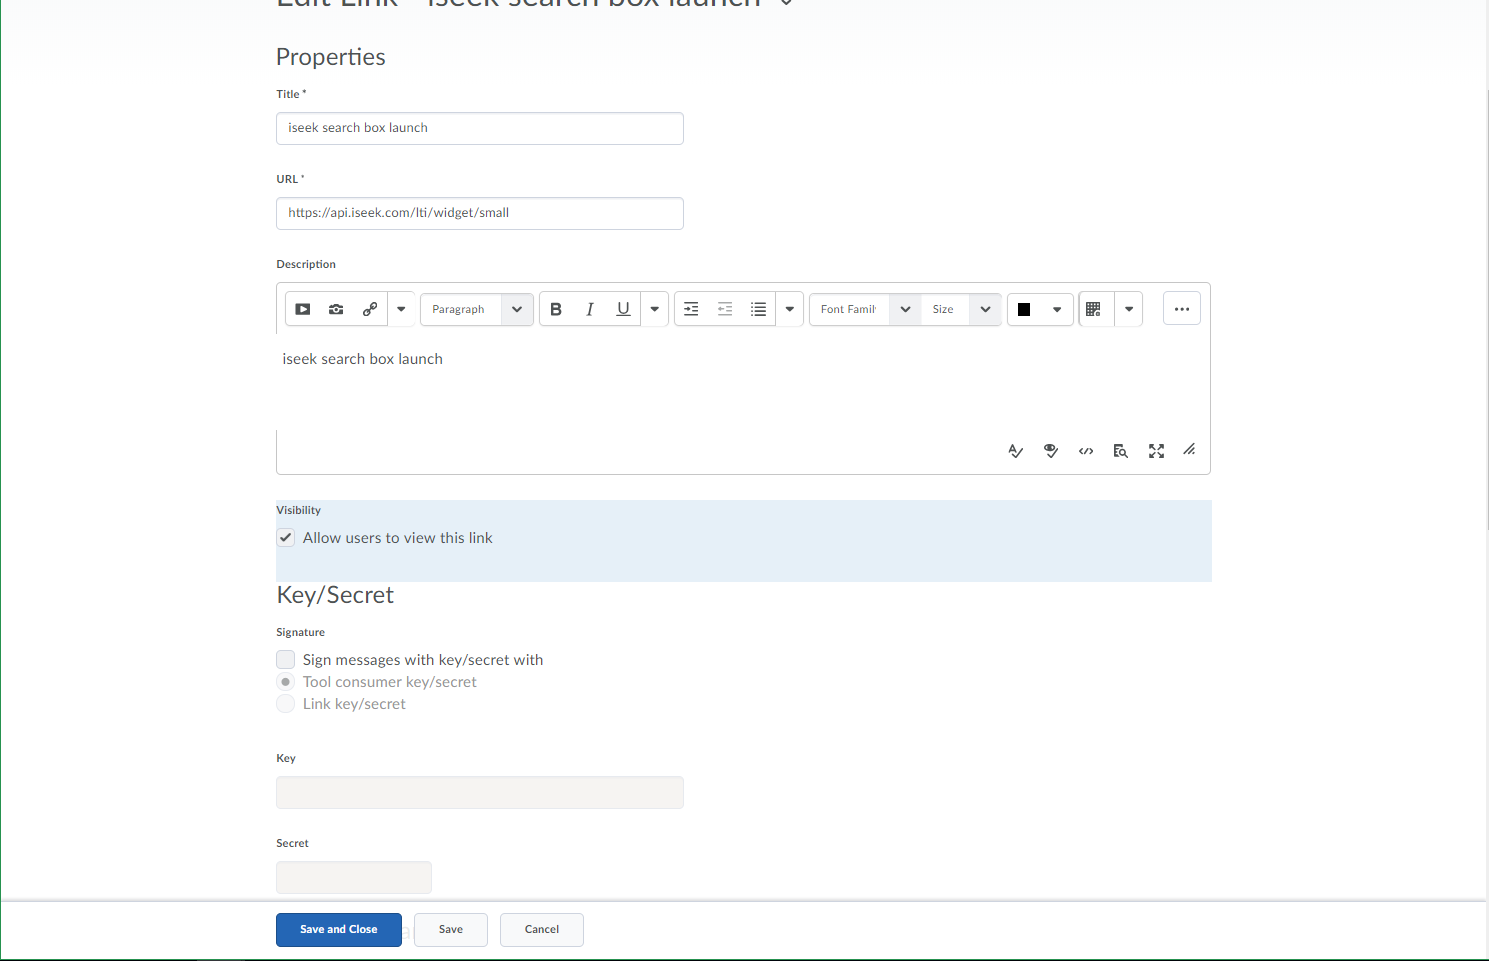Run the spellcheck tool icon

1015,451
